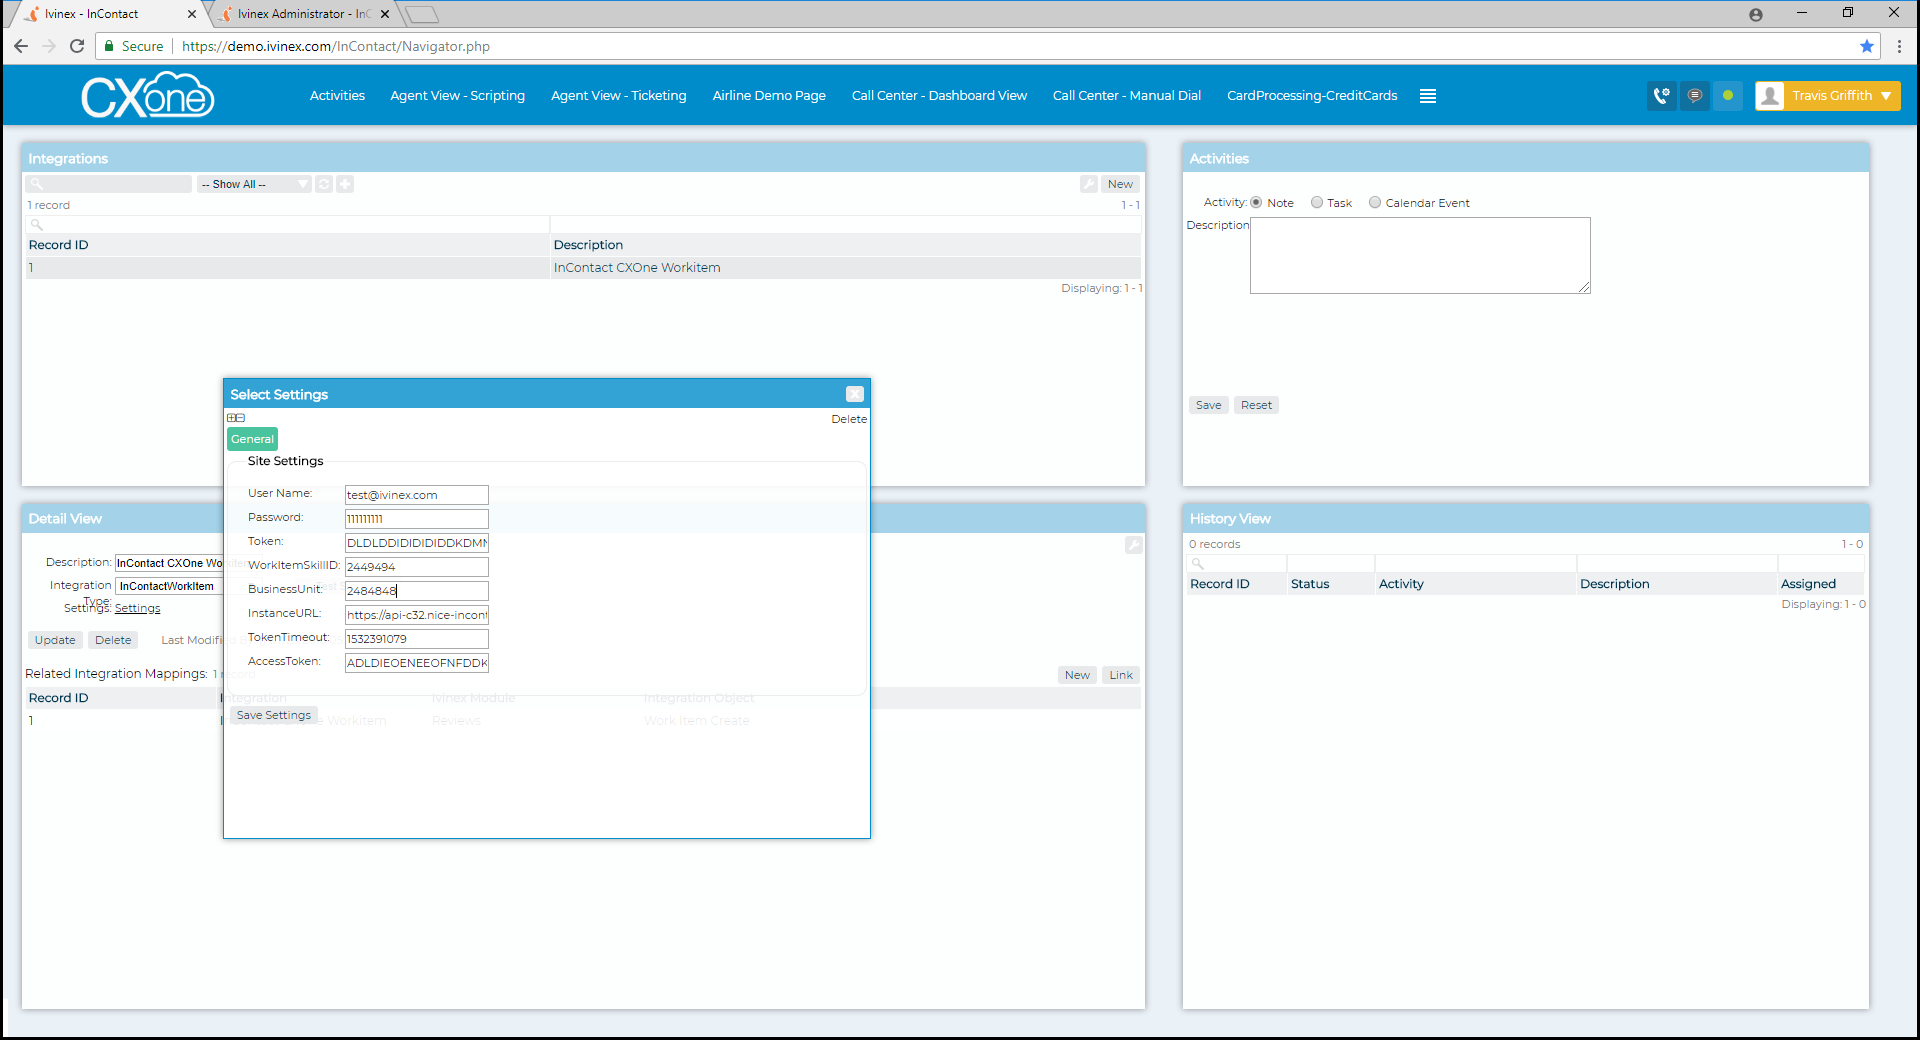
Task: Open Agent View - Ticketing page
Action: point(619,96)
